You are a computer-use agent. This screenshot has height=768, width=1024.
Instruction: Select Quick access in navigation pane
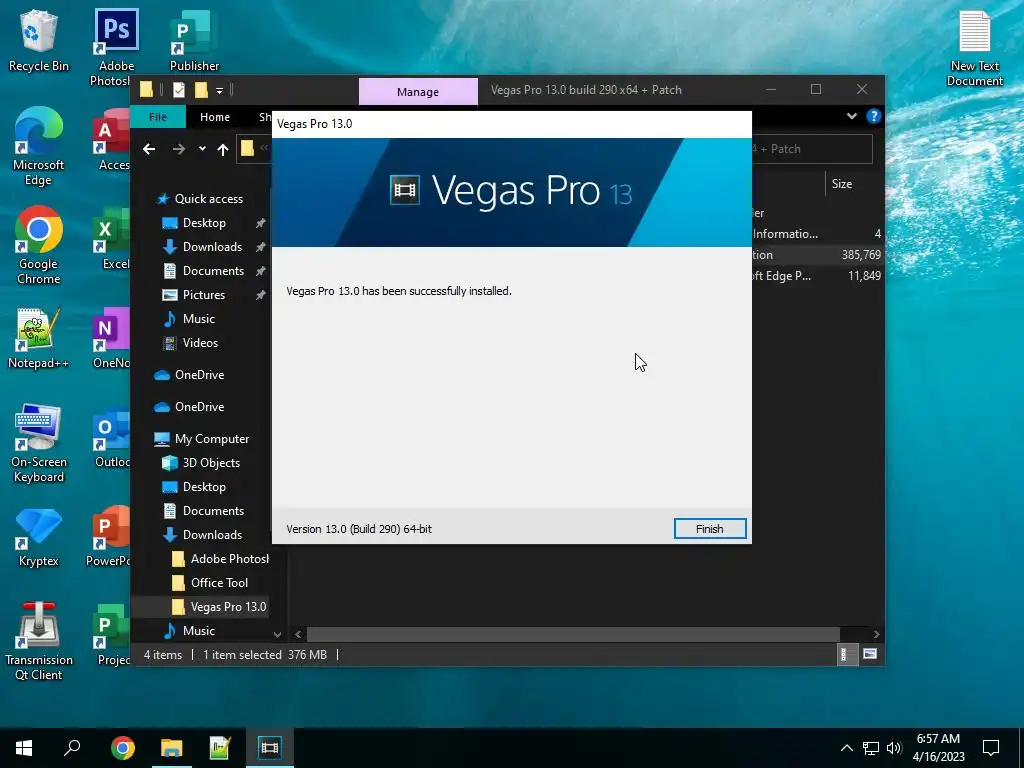coord(200,199)
